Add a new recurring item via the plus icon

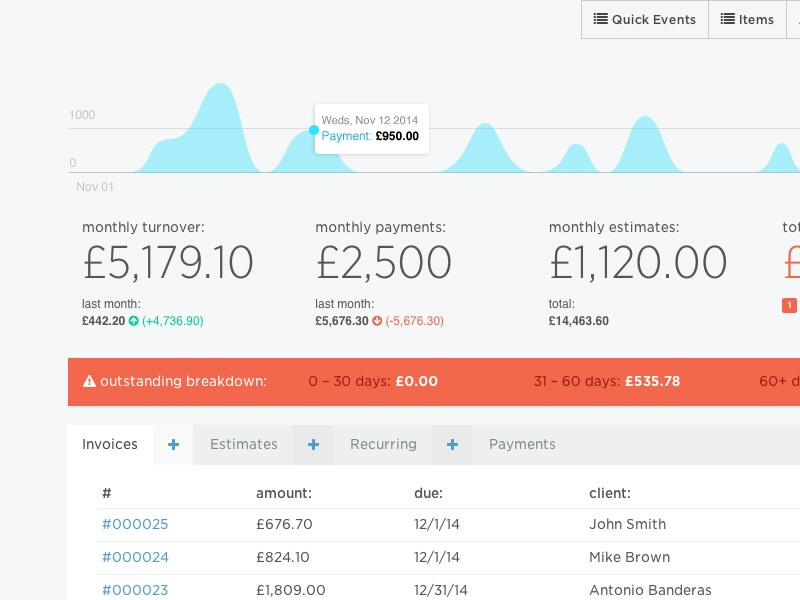[451, 444]
